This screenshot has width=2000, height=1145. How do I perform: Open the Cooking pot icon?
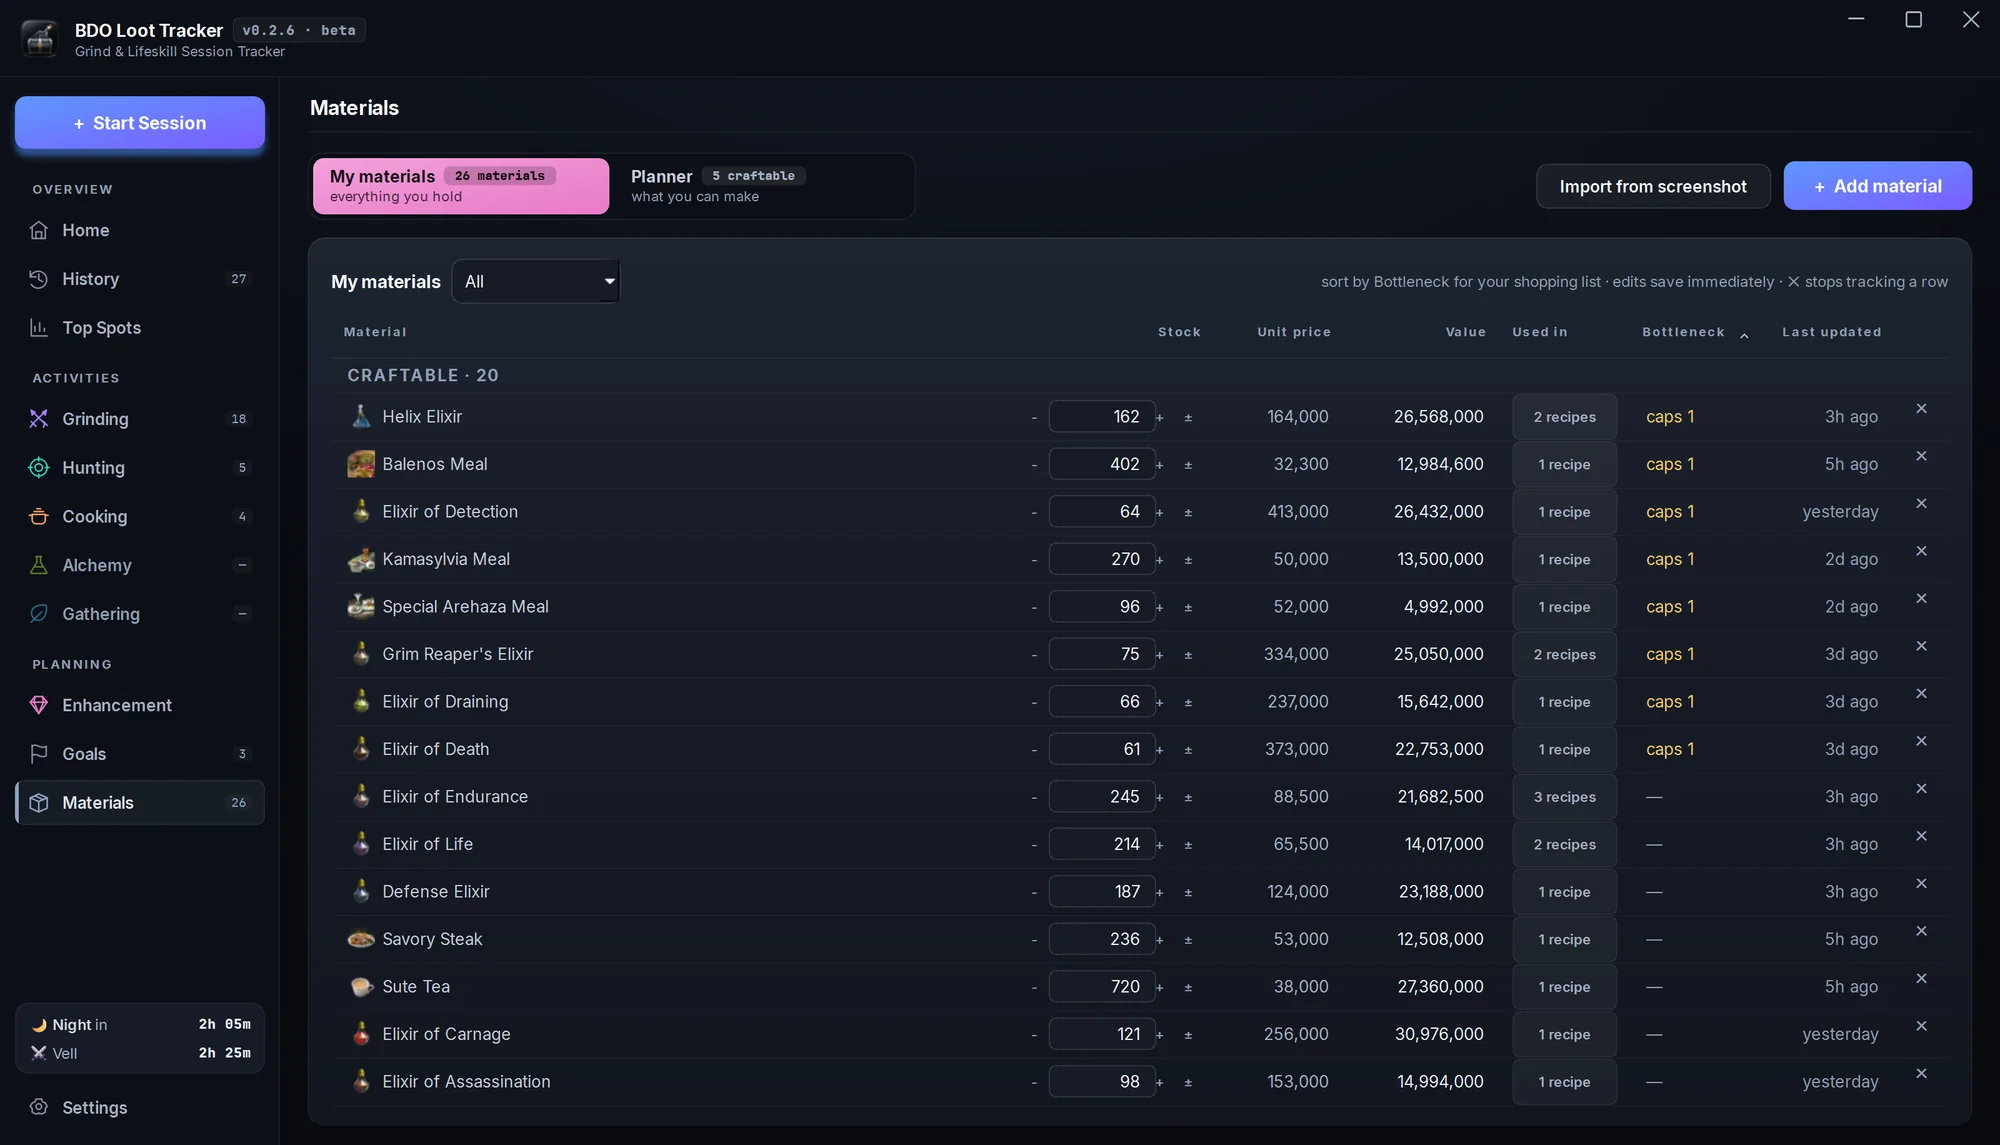tap(39, 517)
